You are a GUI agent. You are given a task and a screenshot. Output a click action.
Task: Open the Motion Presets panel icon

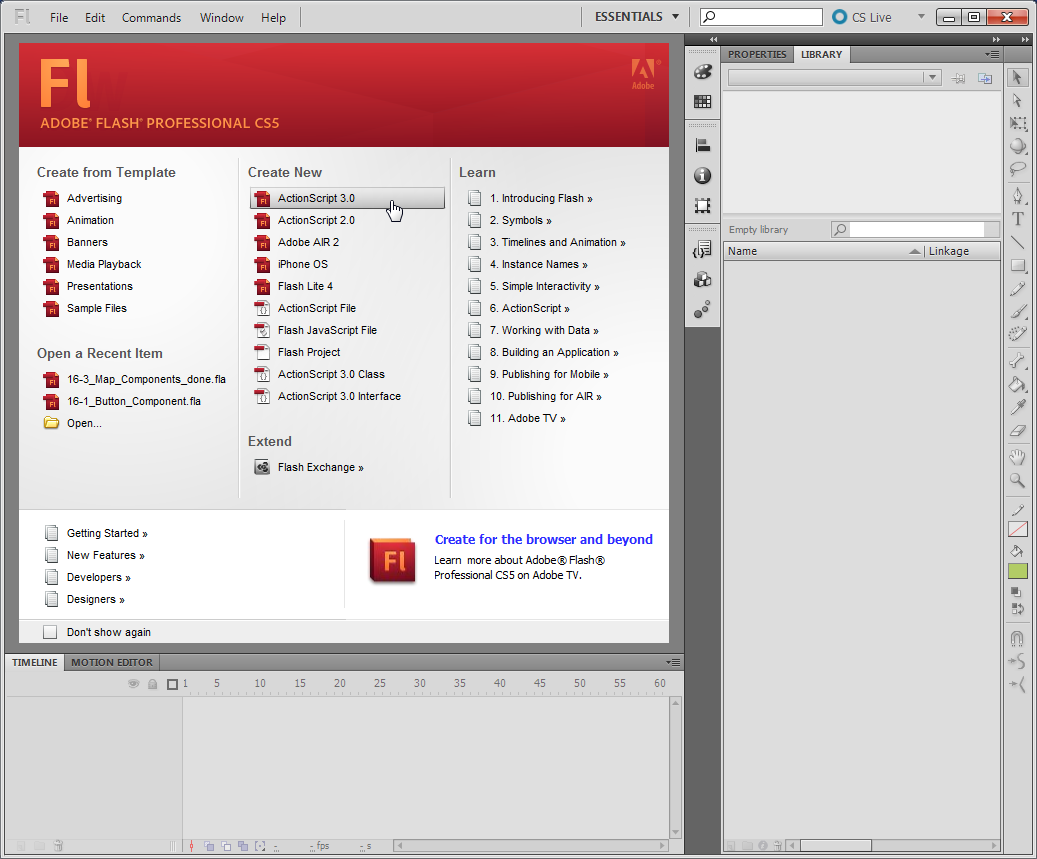pyautogui.click(x=702, y=309)
